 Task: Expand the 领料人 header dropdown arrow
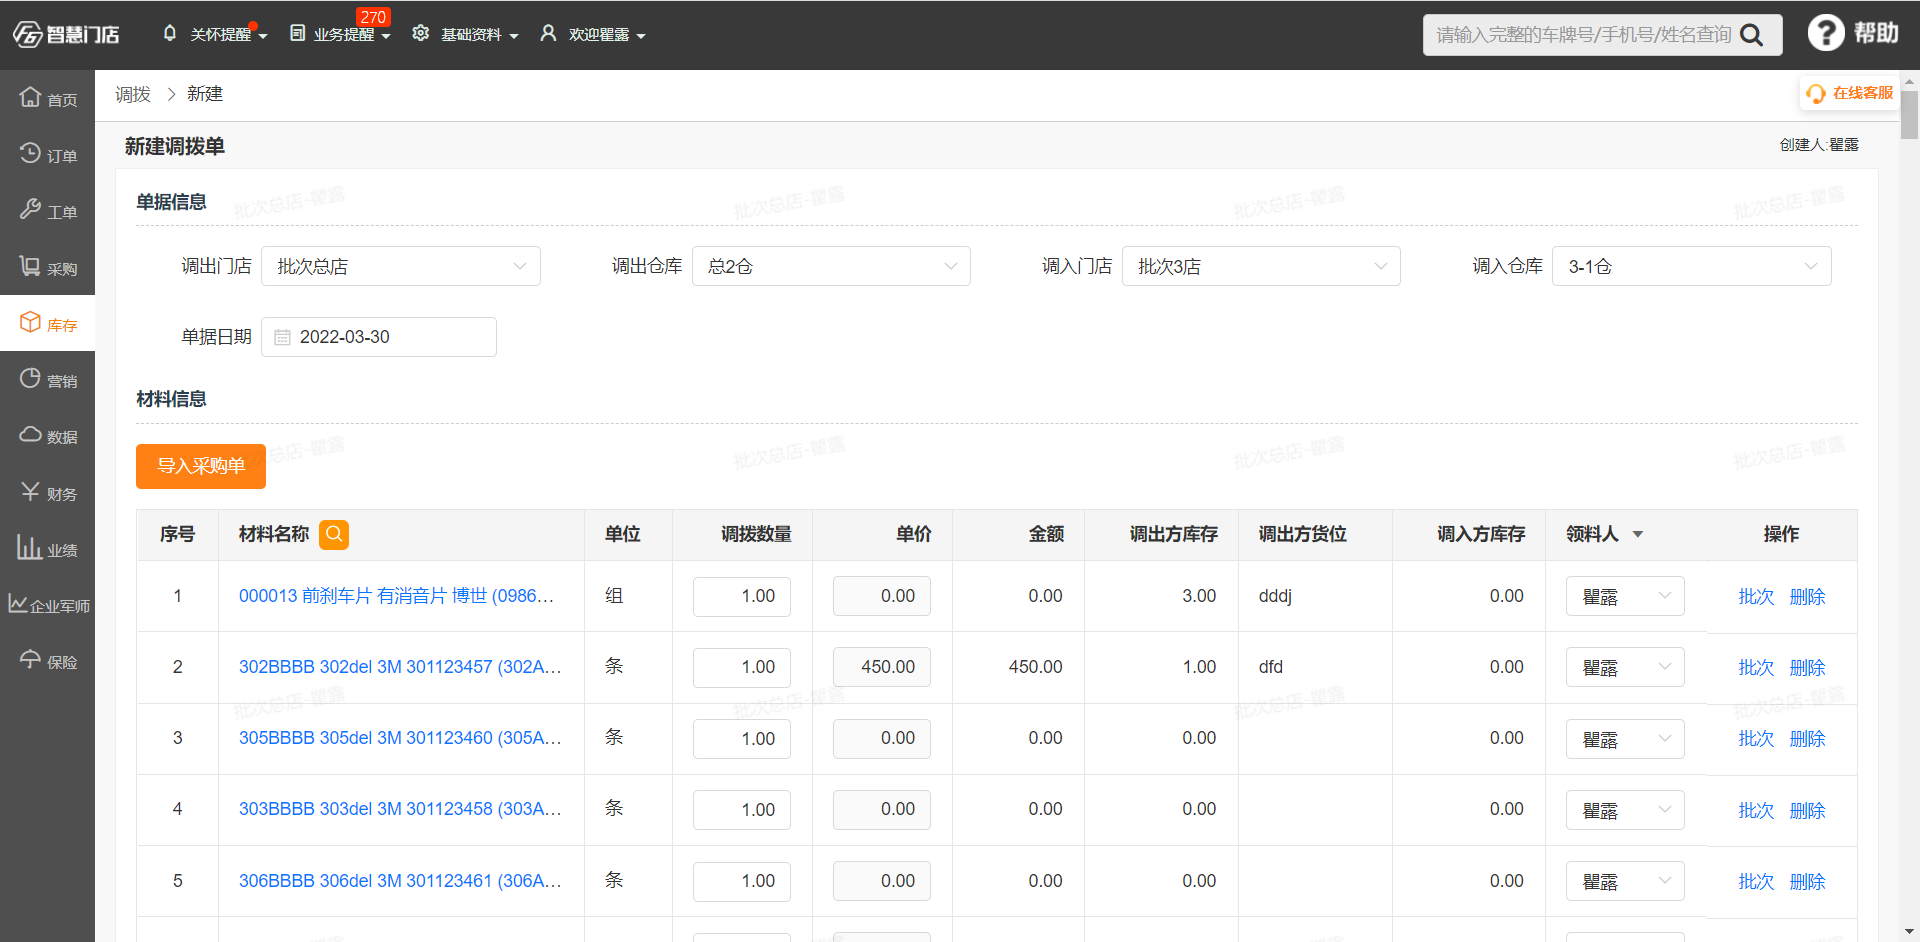(1638, 535)
